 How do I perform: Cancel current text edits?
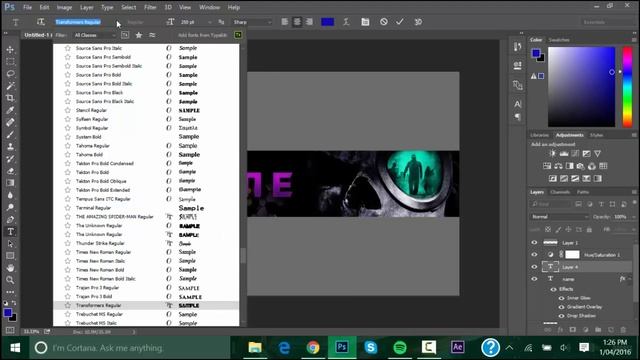(384, 22)
